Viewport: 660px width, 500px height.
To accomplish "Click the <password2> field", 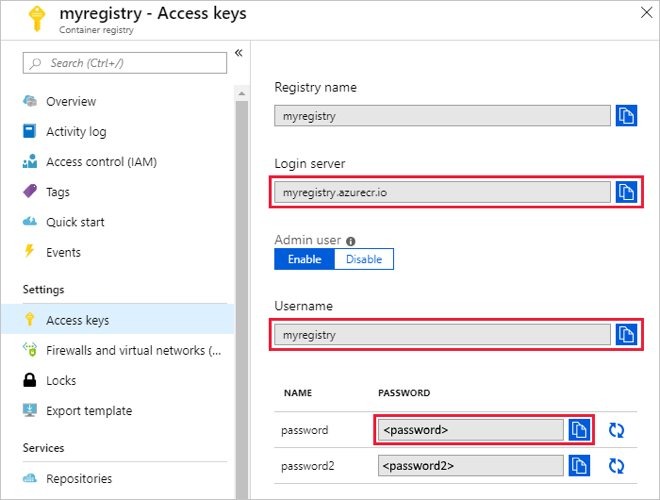I will [x=471, y=465].
